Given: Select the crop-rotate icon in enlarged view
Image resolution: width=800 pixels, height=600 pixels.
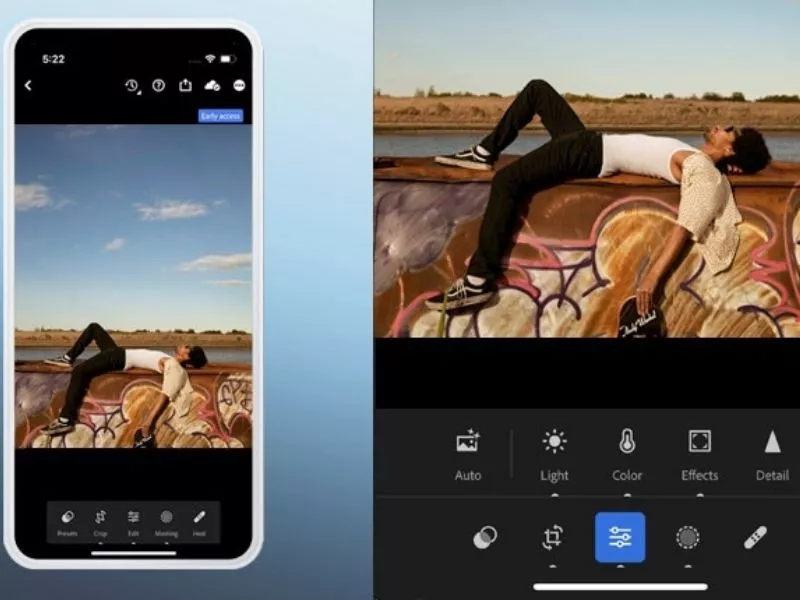Looking at the screenshot, I should (x=553, y=537).
